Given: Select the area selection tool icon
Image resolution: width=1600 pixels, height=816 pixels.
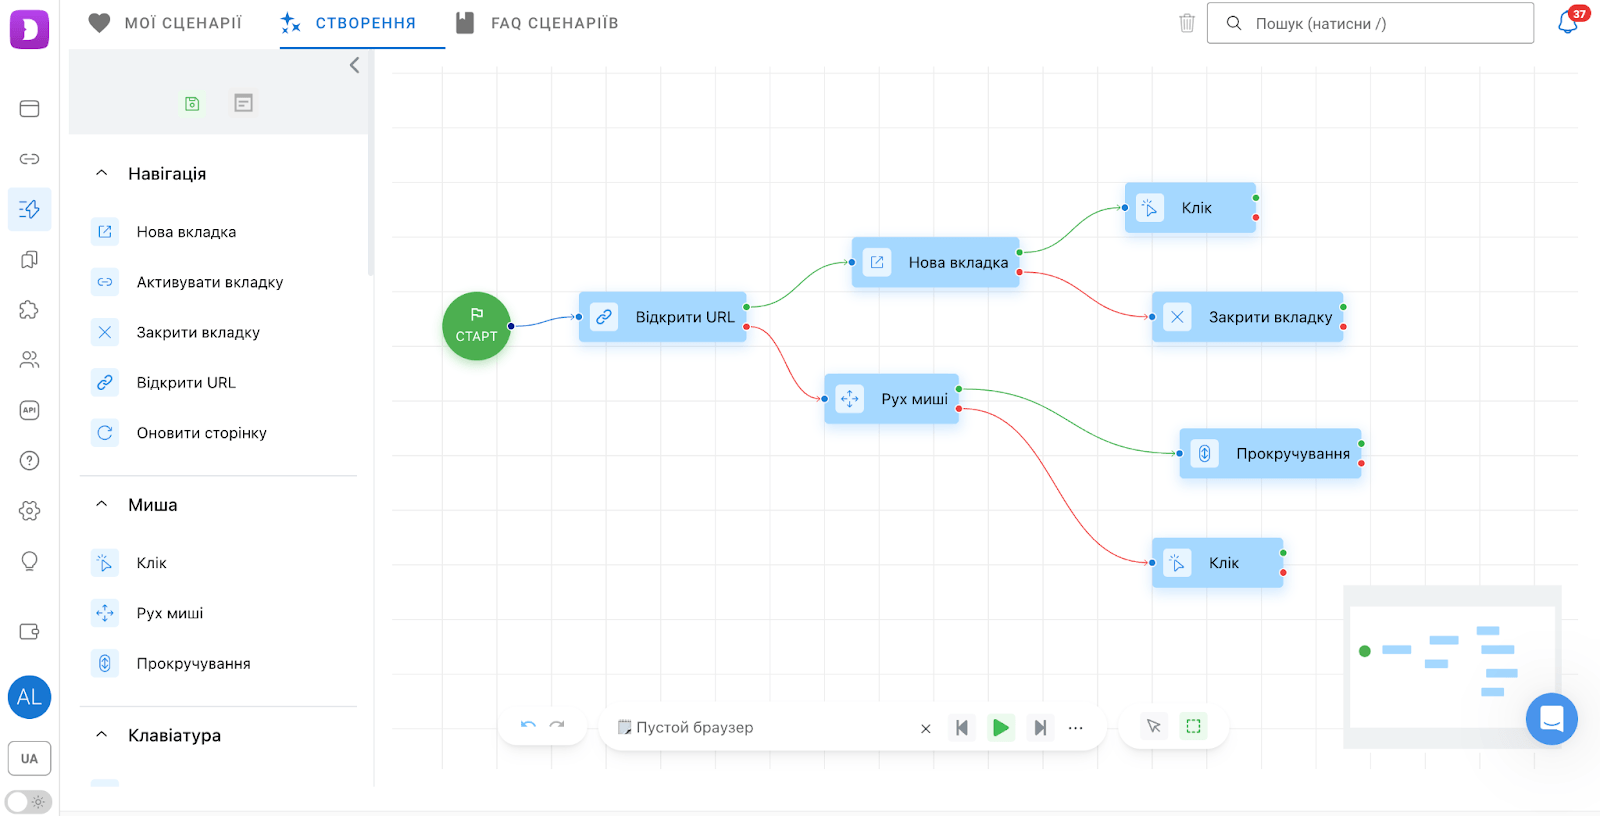Looking at the screenshot, I should click(1193, 727).
